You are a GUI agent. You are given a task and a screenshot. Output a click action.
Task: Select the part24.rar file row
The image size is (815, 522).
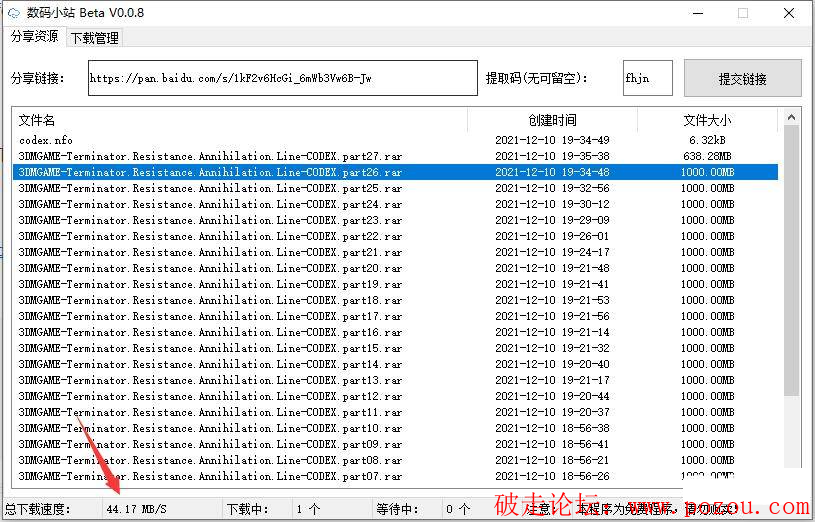click(396, 204)
